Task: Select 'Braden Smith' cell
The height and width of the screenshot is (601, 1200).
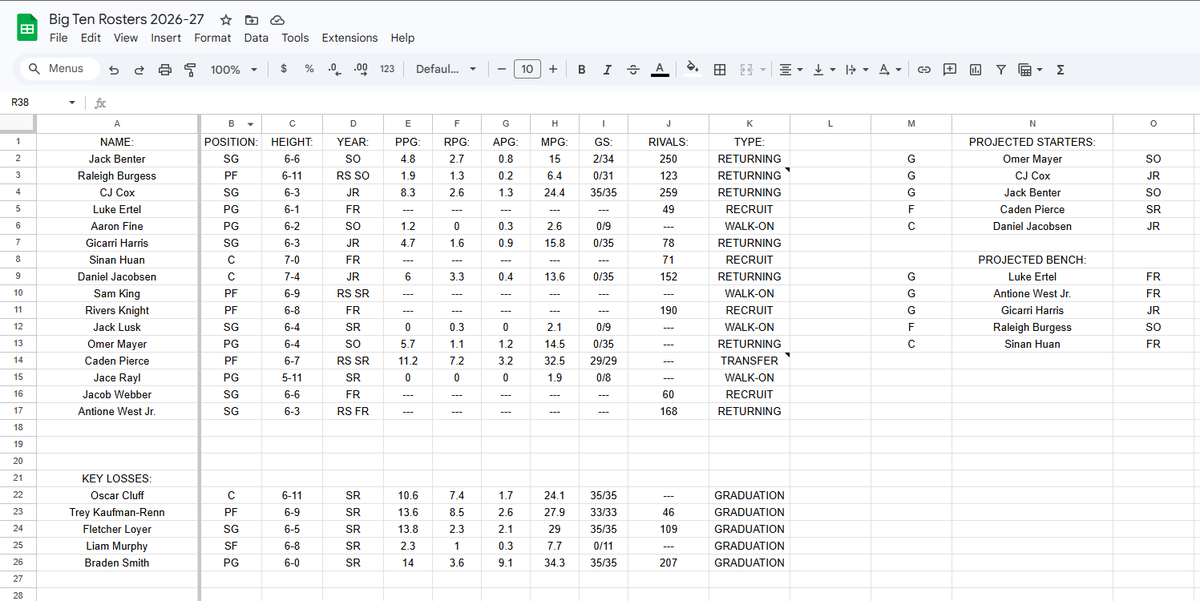Action: point(117,563)
